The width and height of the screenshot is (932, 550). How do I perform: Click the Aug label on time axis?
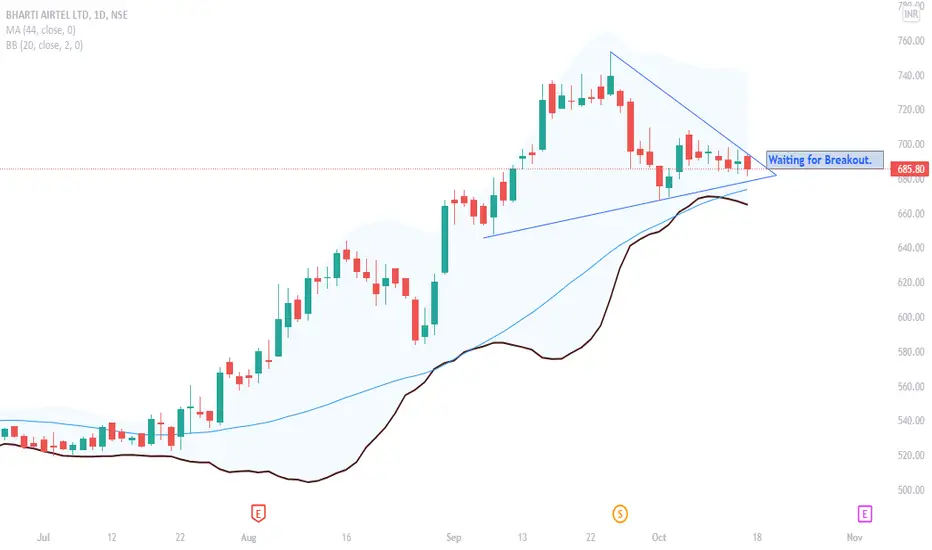click(x=248, y=537)
